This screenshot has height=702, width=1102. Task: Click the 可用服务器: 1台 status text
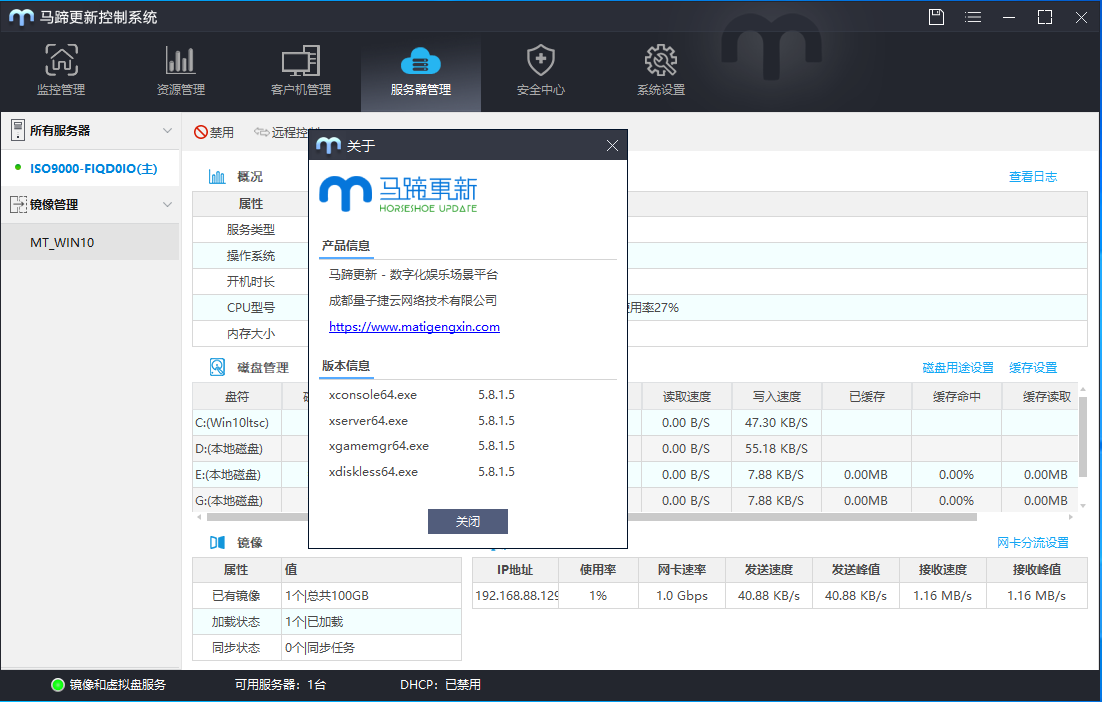[x=280, y=684]
